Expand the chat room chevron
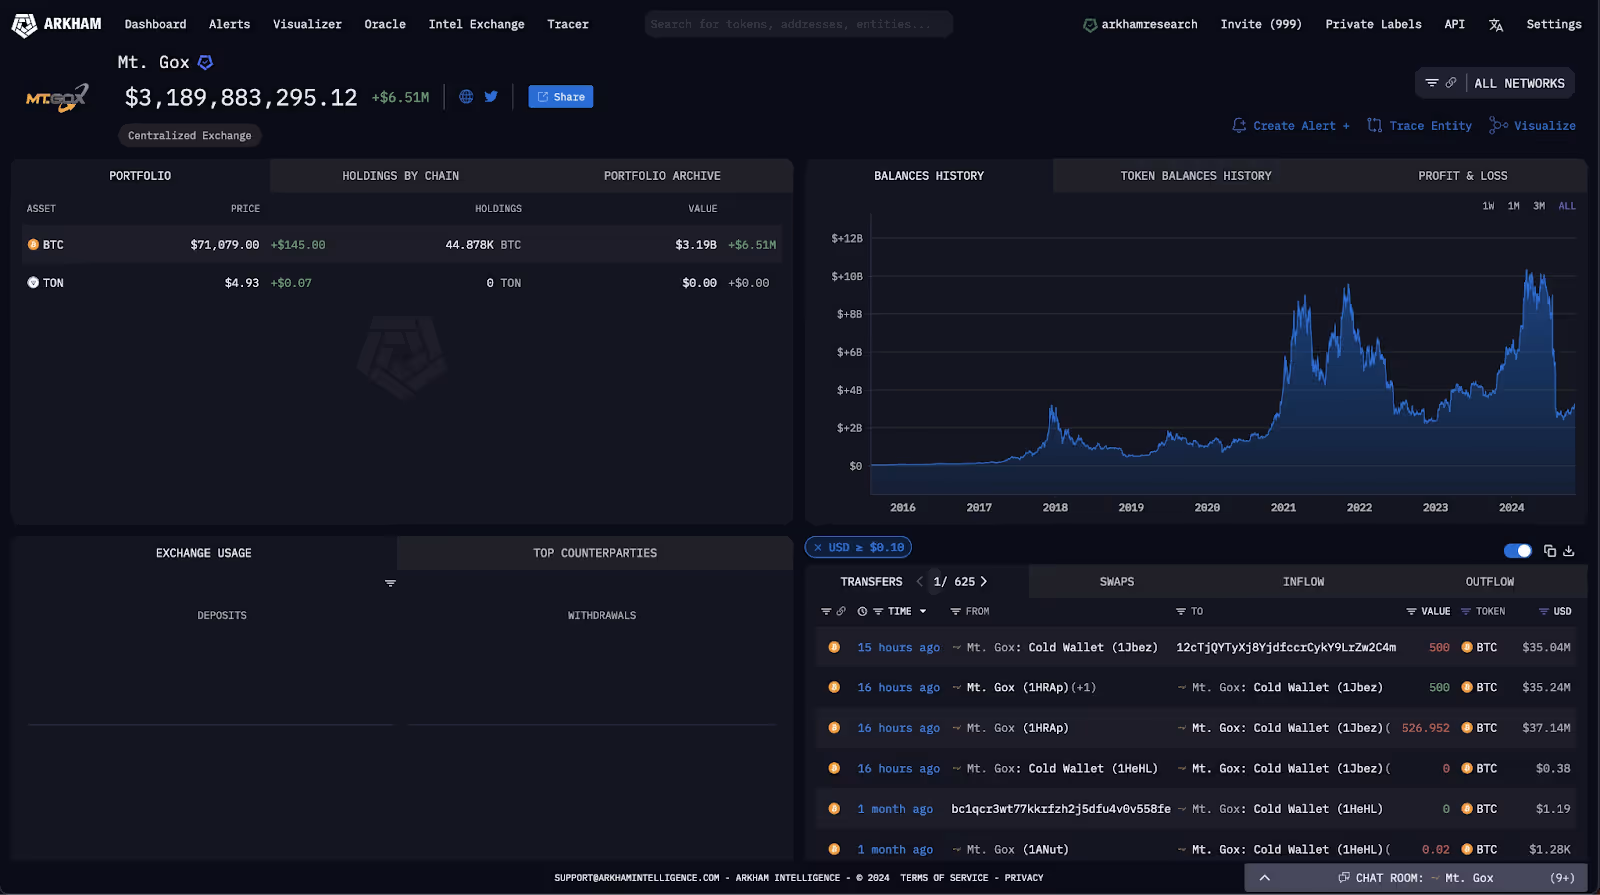The height and width of the screenshot is (895, 1600). (1264, 878)
